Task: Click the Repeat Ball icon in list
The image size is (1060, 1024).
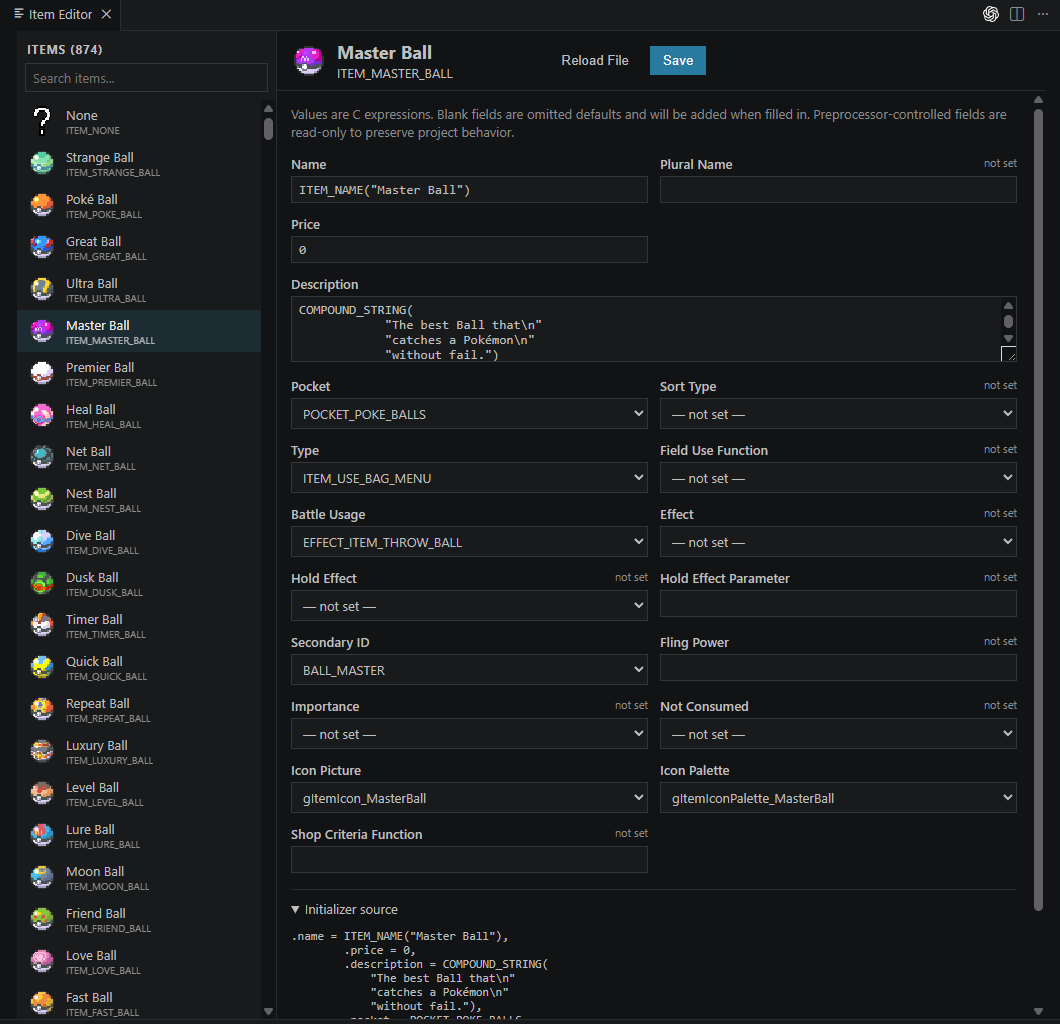Action: tap(42, 708)
